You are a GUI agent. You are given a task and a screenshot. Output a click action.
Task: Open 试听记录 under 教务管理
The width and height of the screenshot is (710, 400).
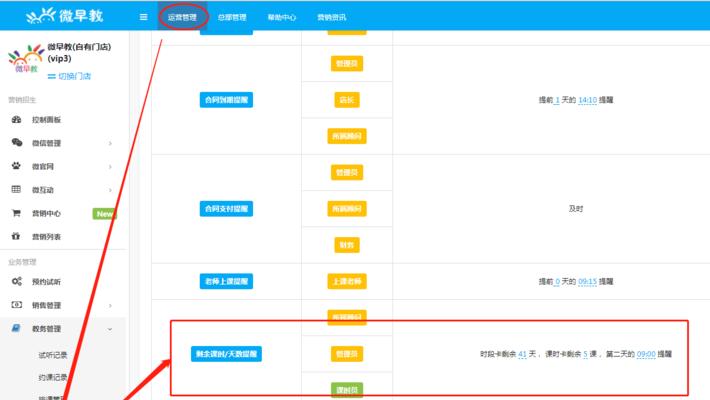click(53, 355)
